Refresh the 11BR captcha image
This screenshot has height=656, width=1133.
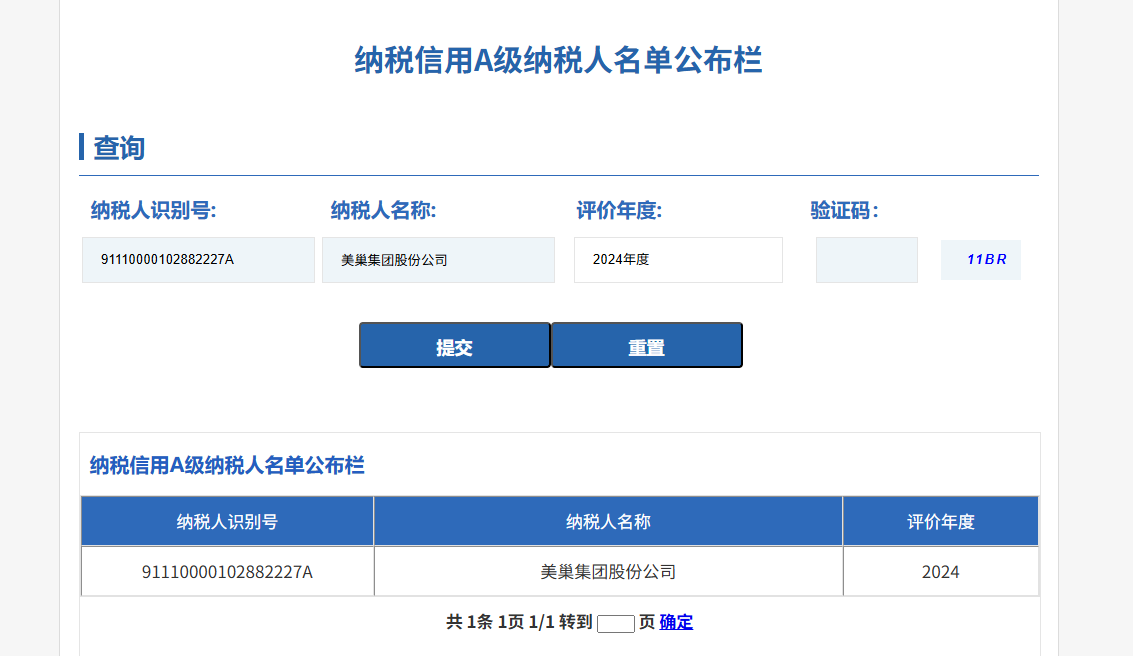(x=981, y=260)
